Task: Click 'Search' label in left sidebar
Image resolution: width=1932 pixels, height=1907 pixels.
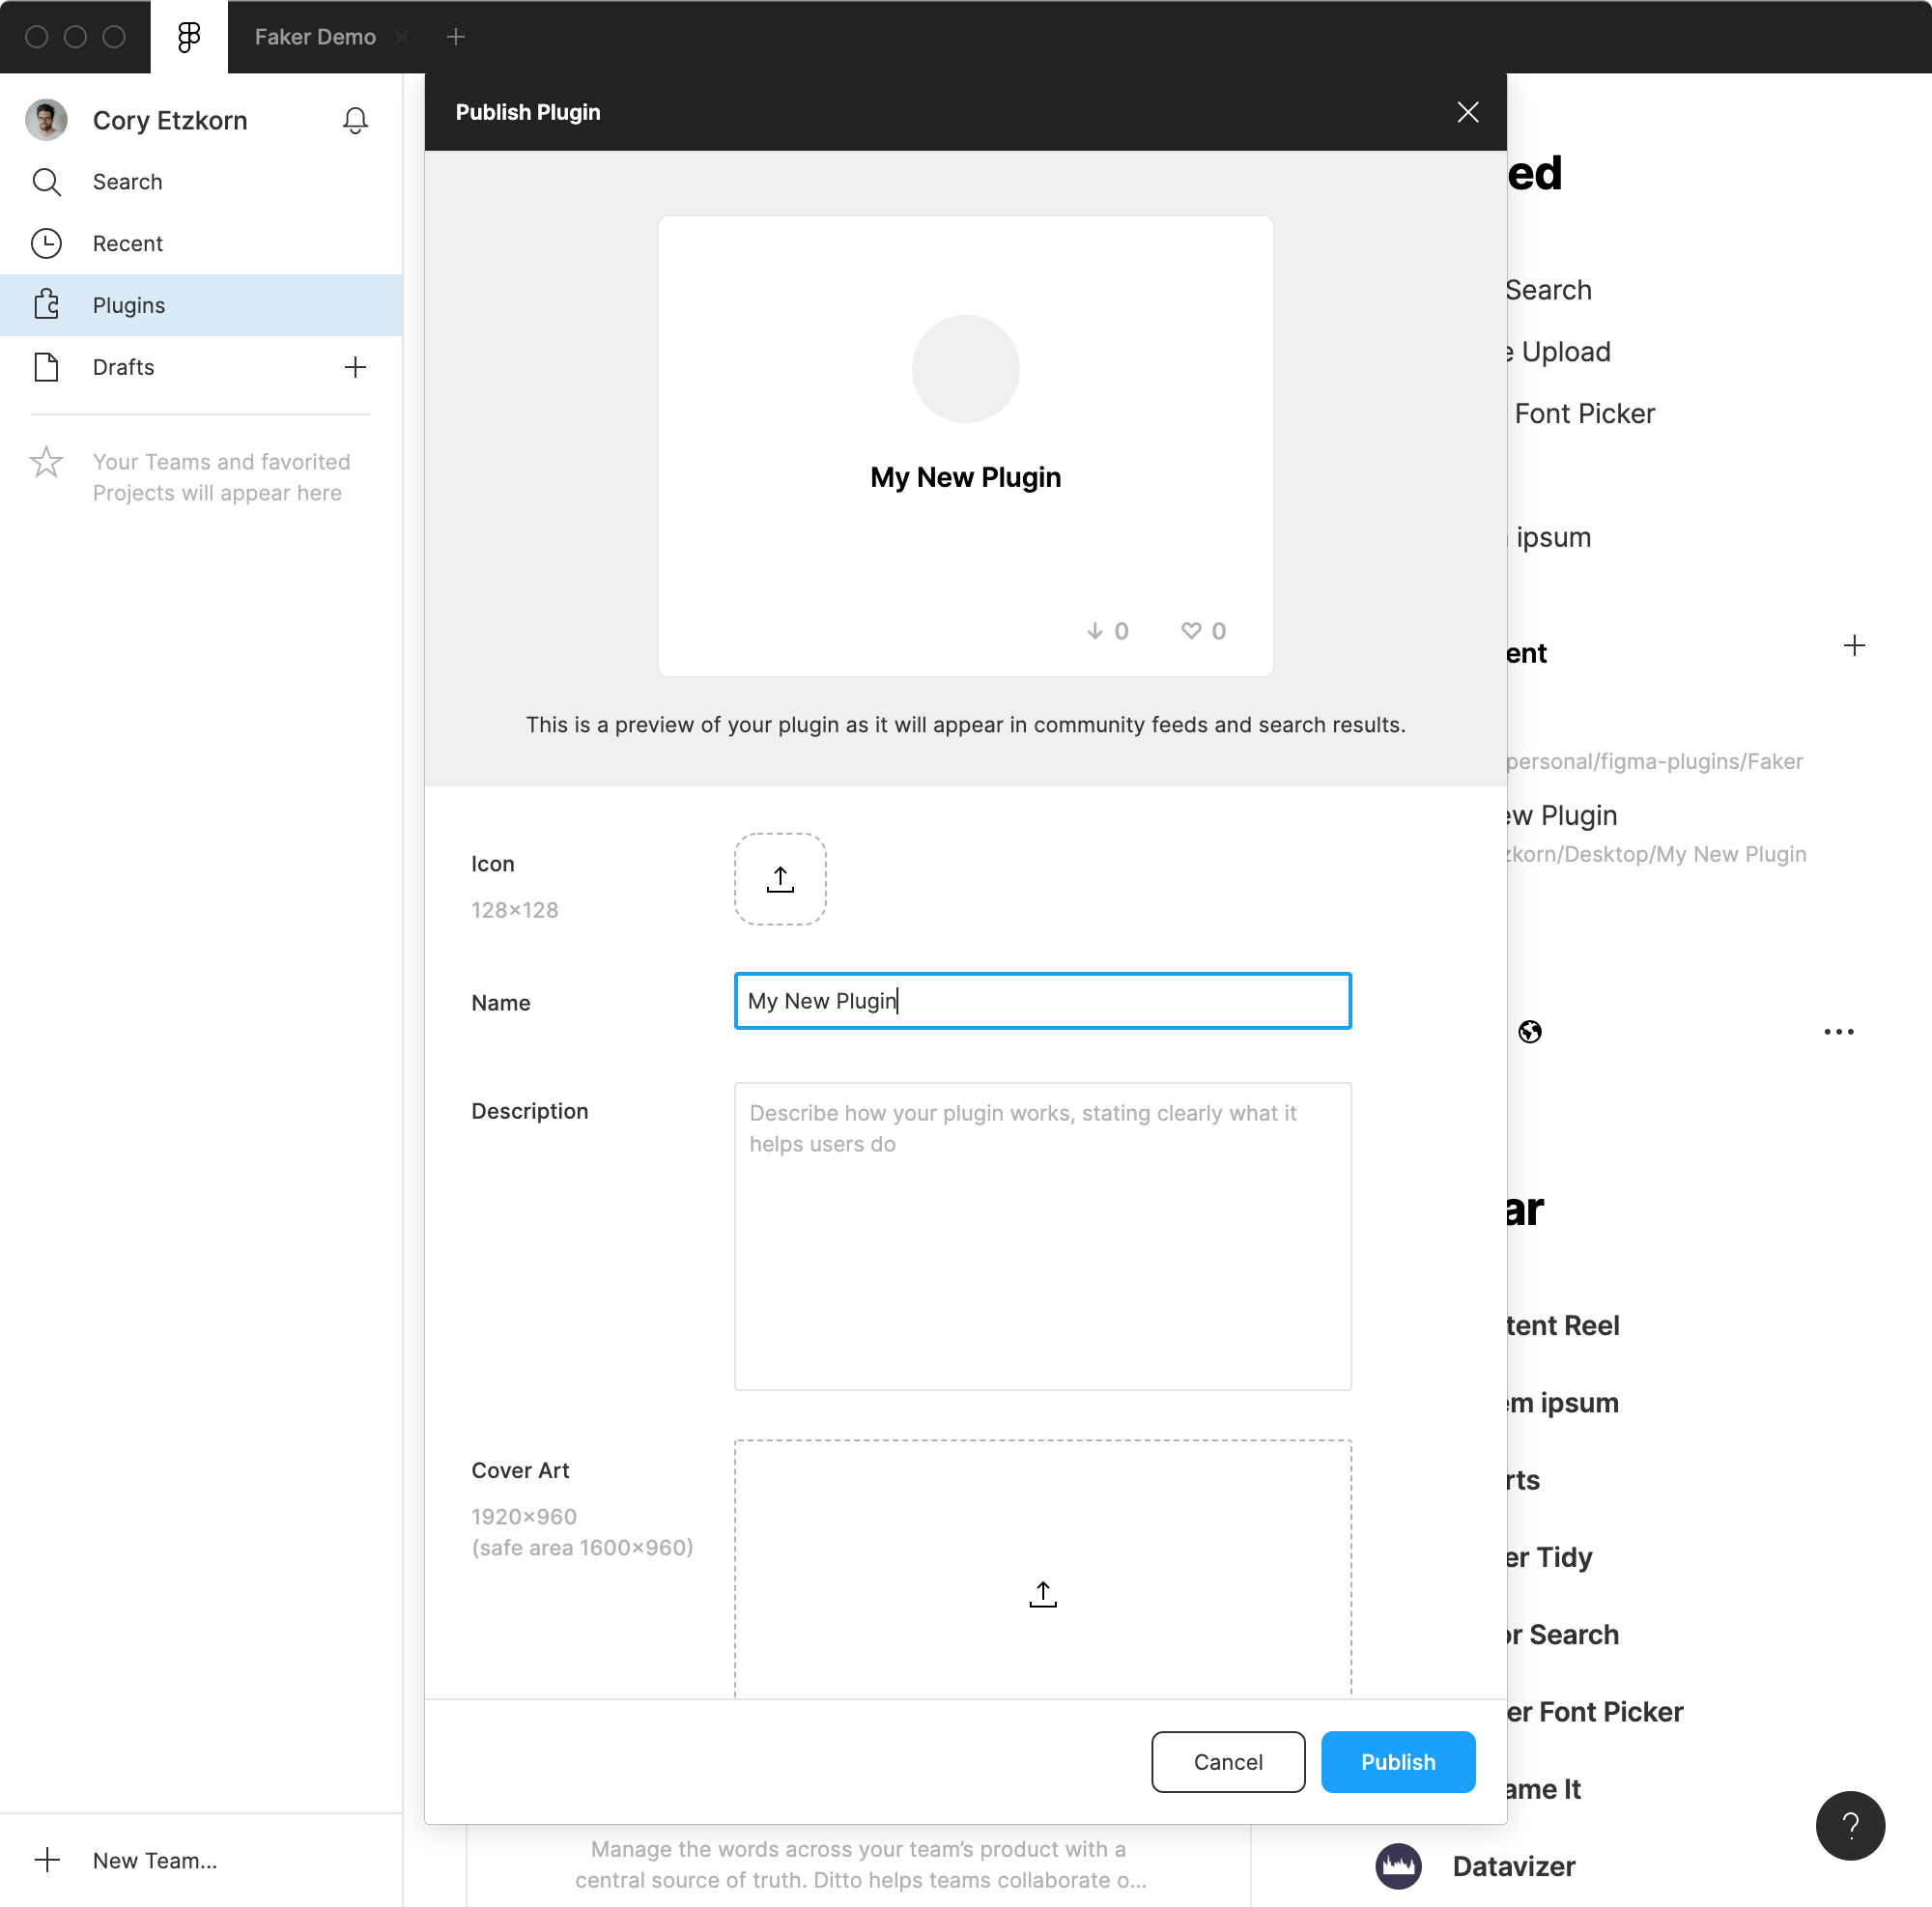Action: pyautogui.click(x=127, y=182)
